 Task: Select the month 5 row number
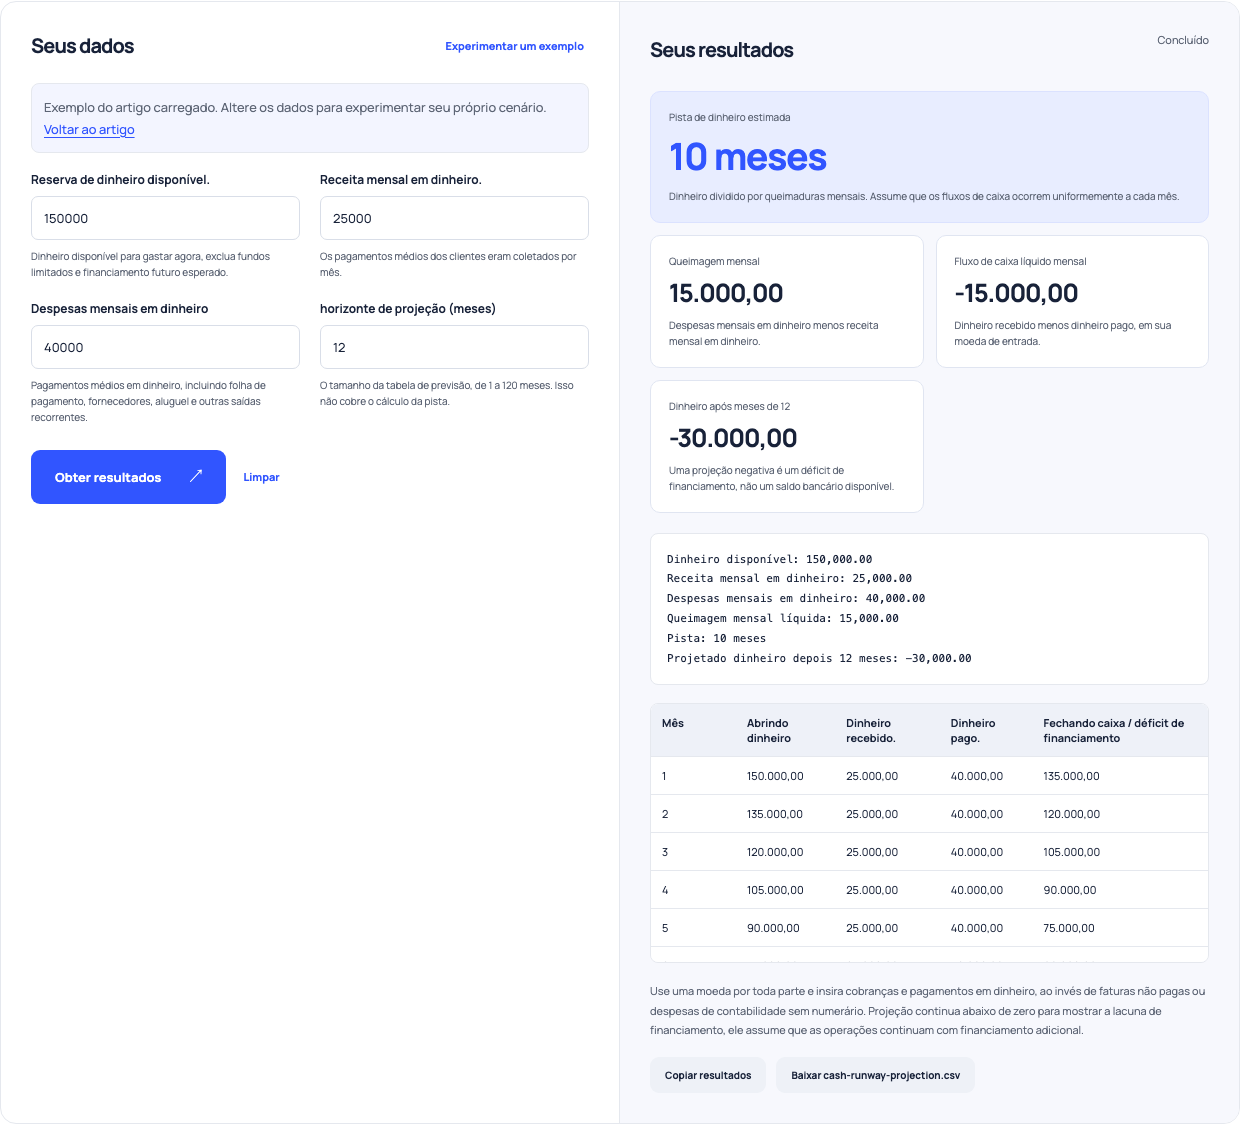(x=665, y=928)
